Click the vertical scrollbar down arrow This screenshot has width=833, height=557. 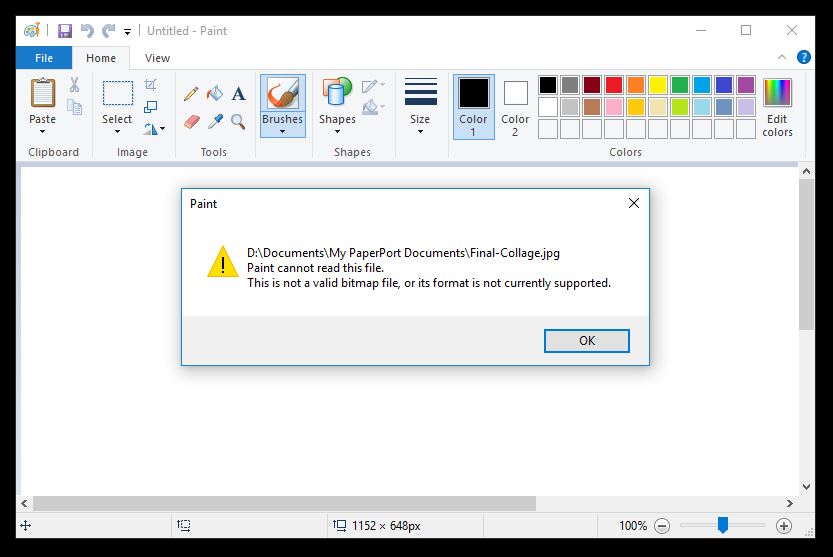(x=806, y=487)
